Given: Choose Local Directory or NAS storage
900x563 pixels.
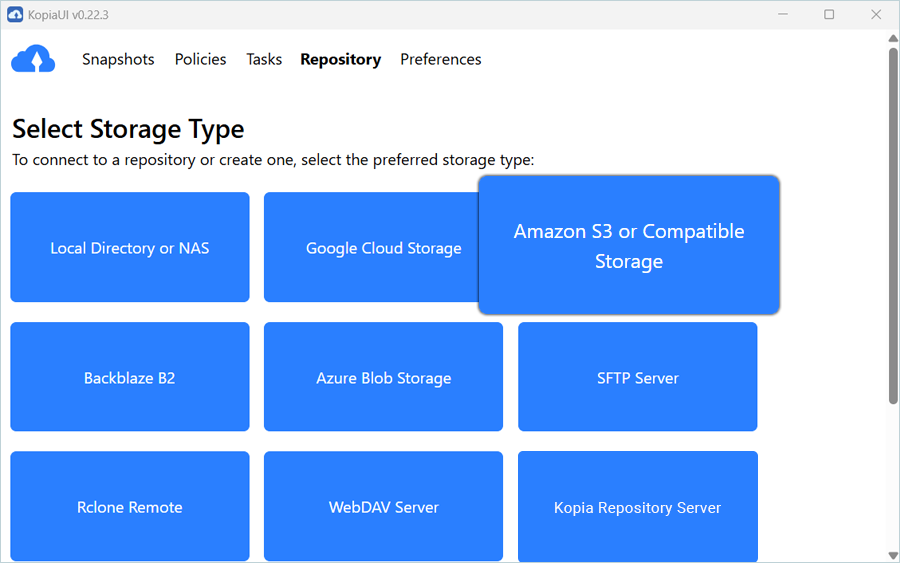Looking at the screenshot, I should 130,248.
